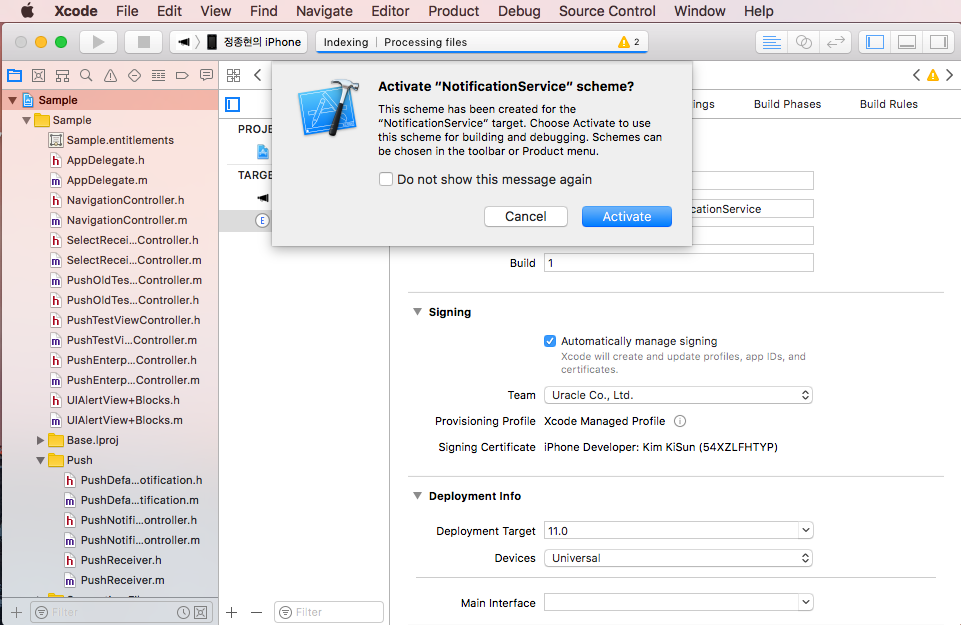Collapse the Sample project root
961x625 pixels.
pos(12,100)
